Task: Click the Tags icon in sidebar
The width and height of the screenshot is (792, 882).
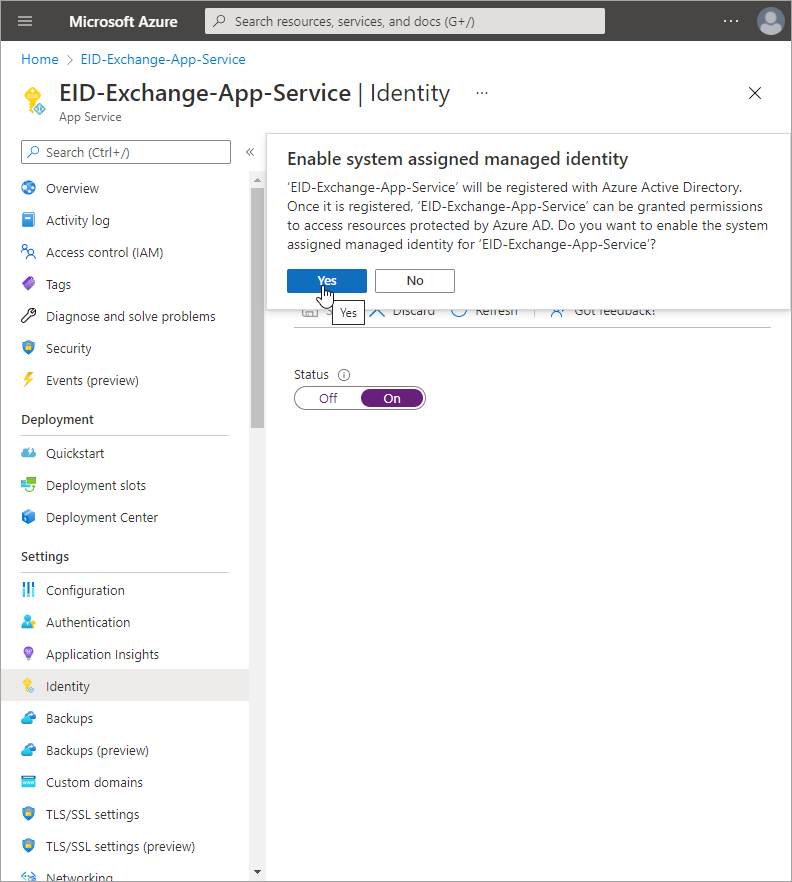Action: pyautogui.click(x=28, y=284)
